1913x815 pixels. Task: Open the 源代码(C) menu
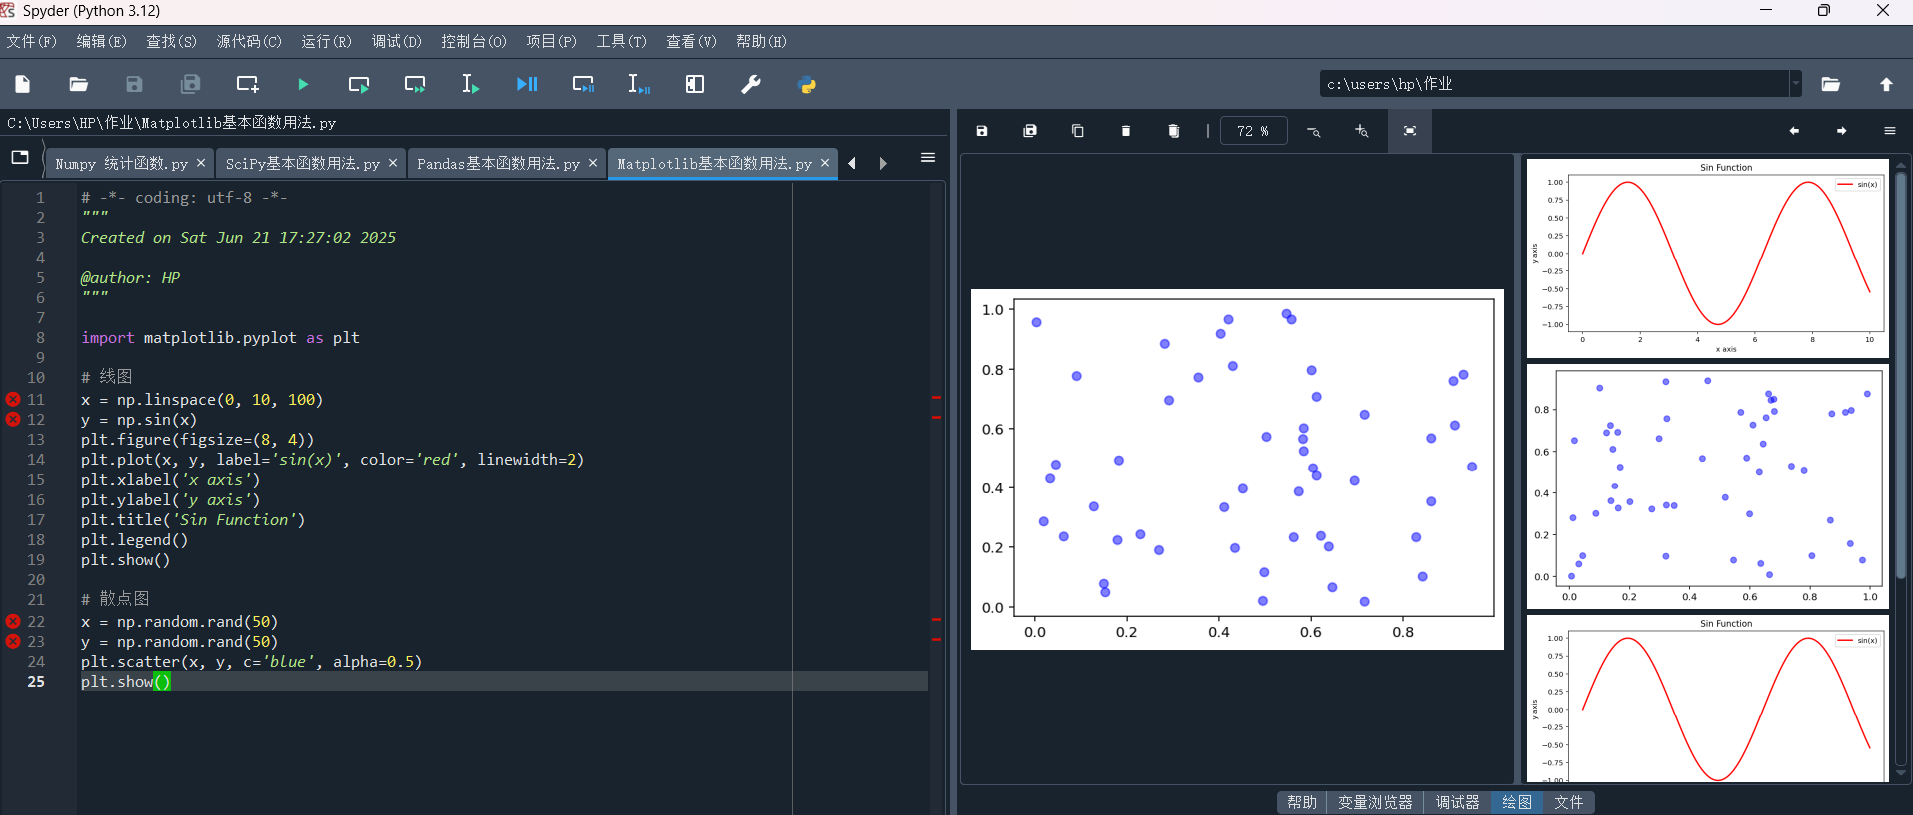click(x=250, y=41)
